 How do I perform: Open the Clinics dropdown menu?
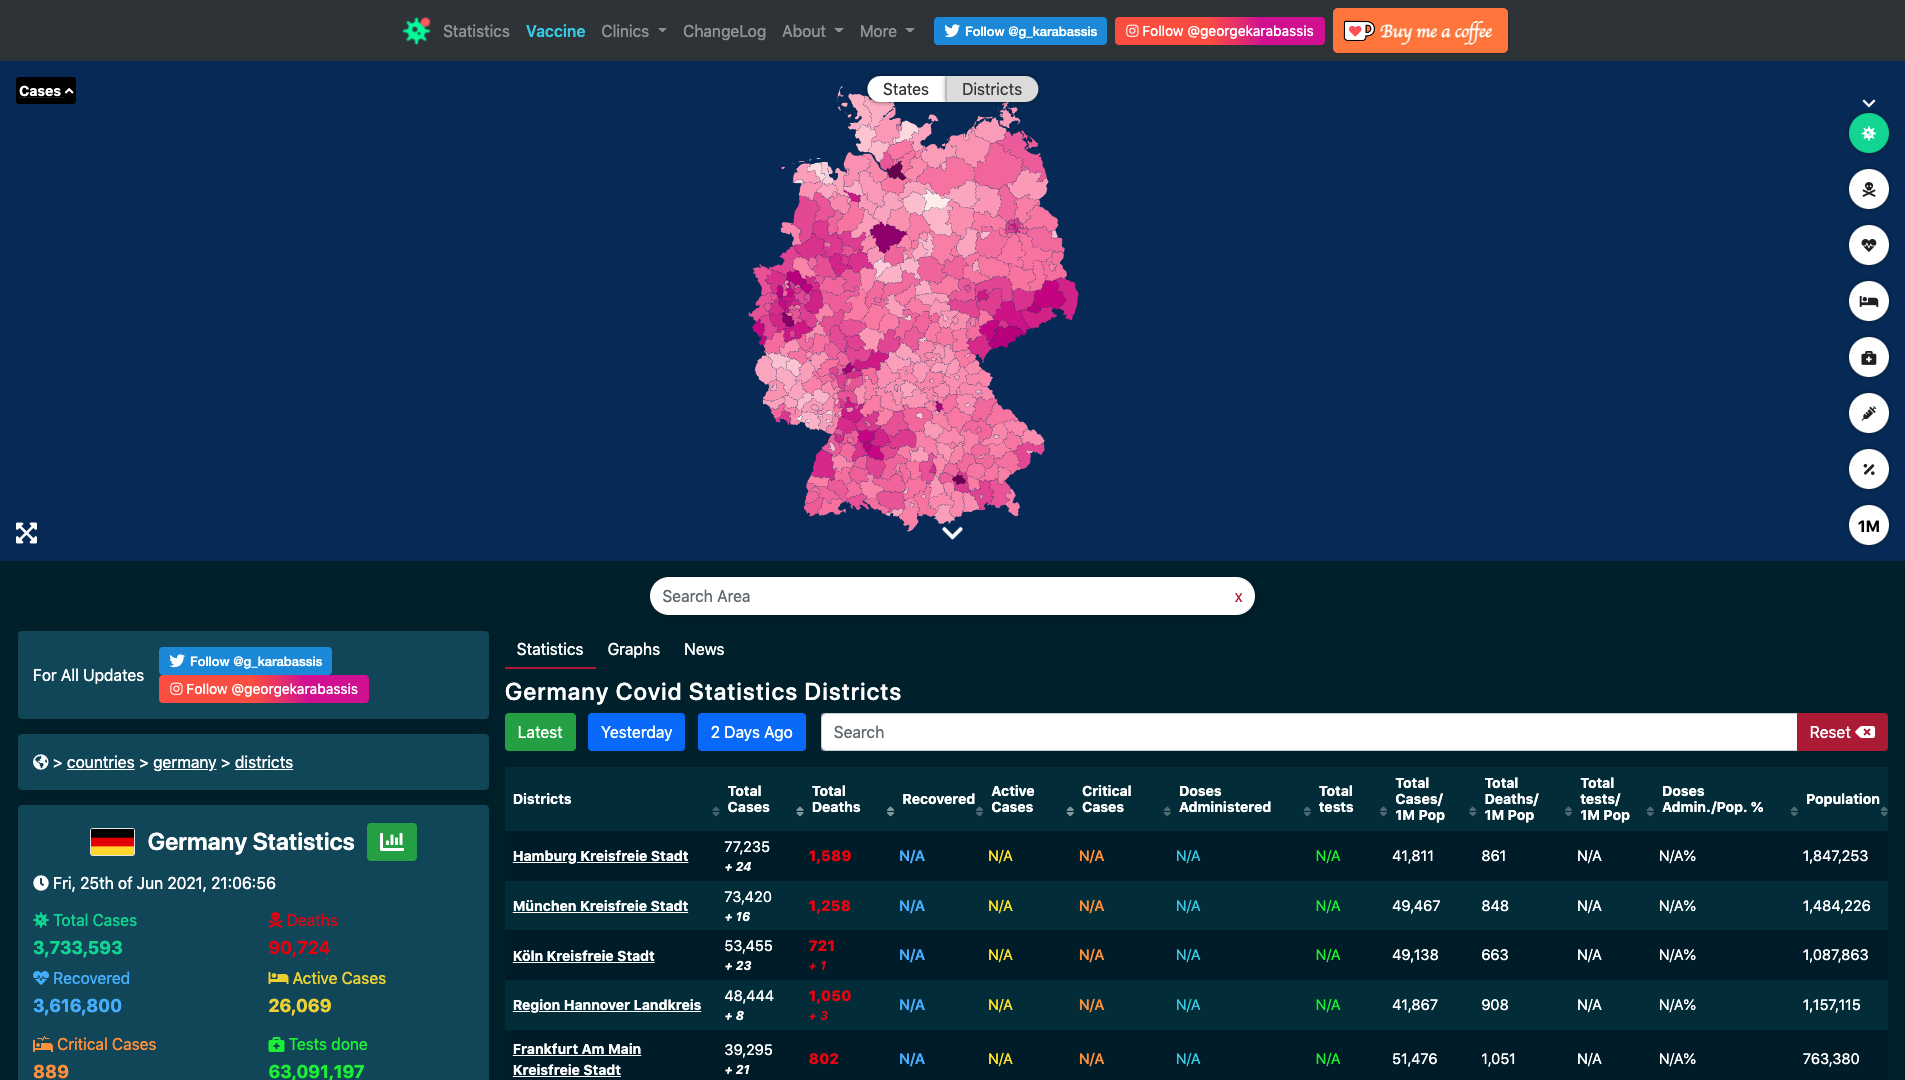click(632, 31)
